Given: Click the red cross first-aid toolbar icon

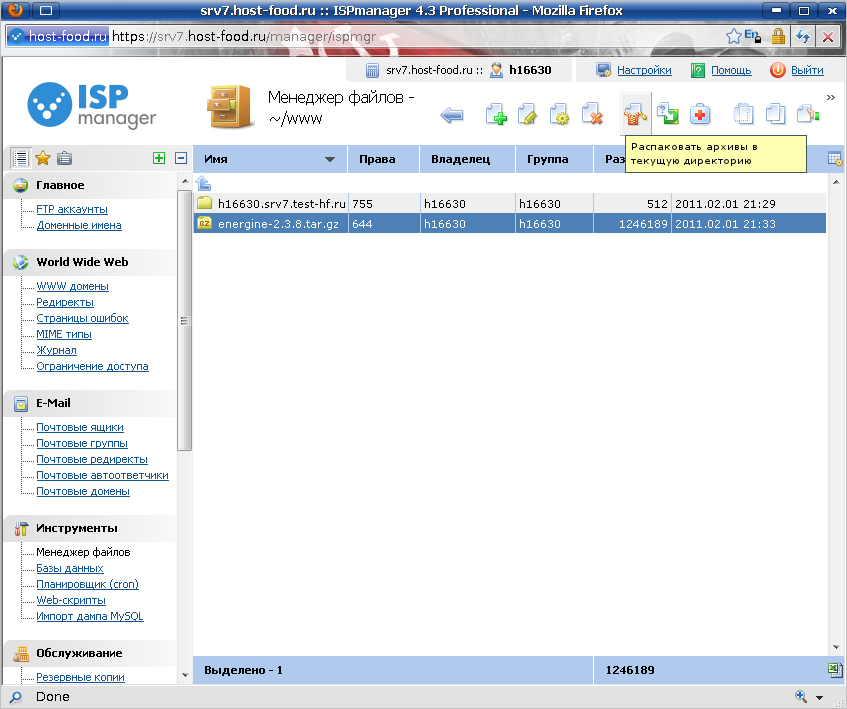Looking at the screenshot, I should [x=701, y=116].
